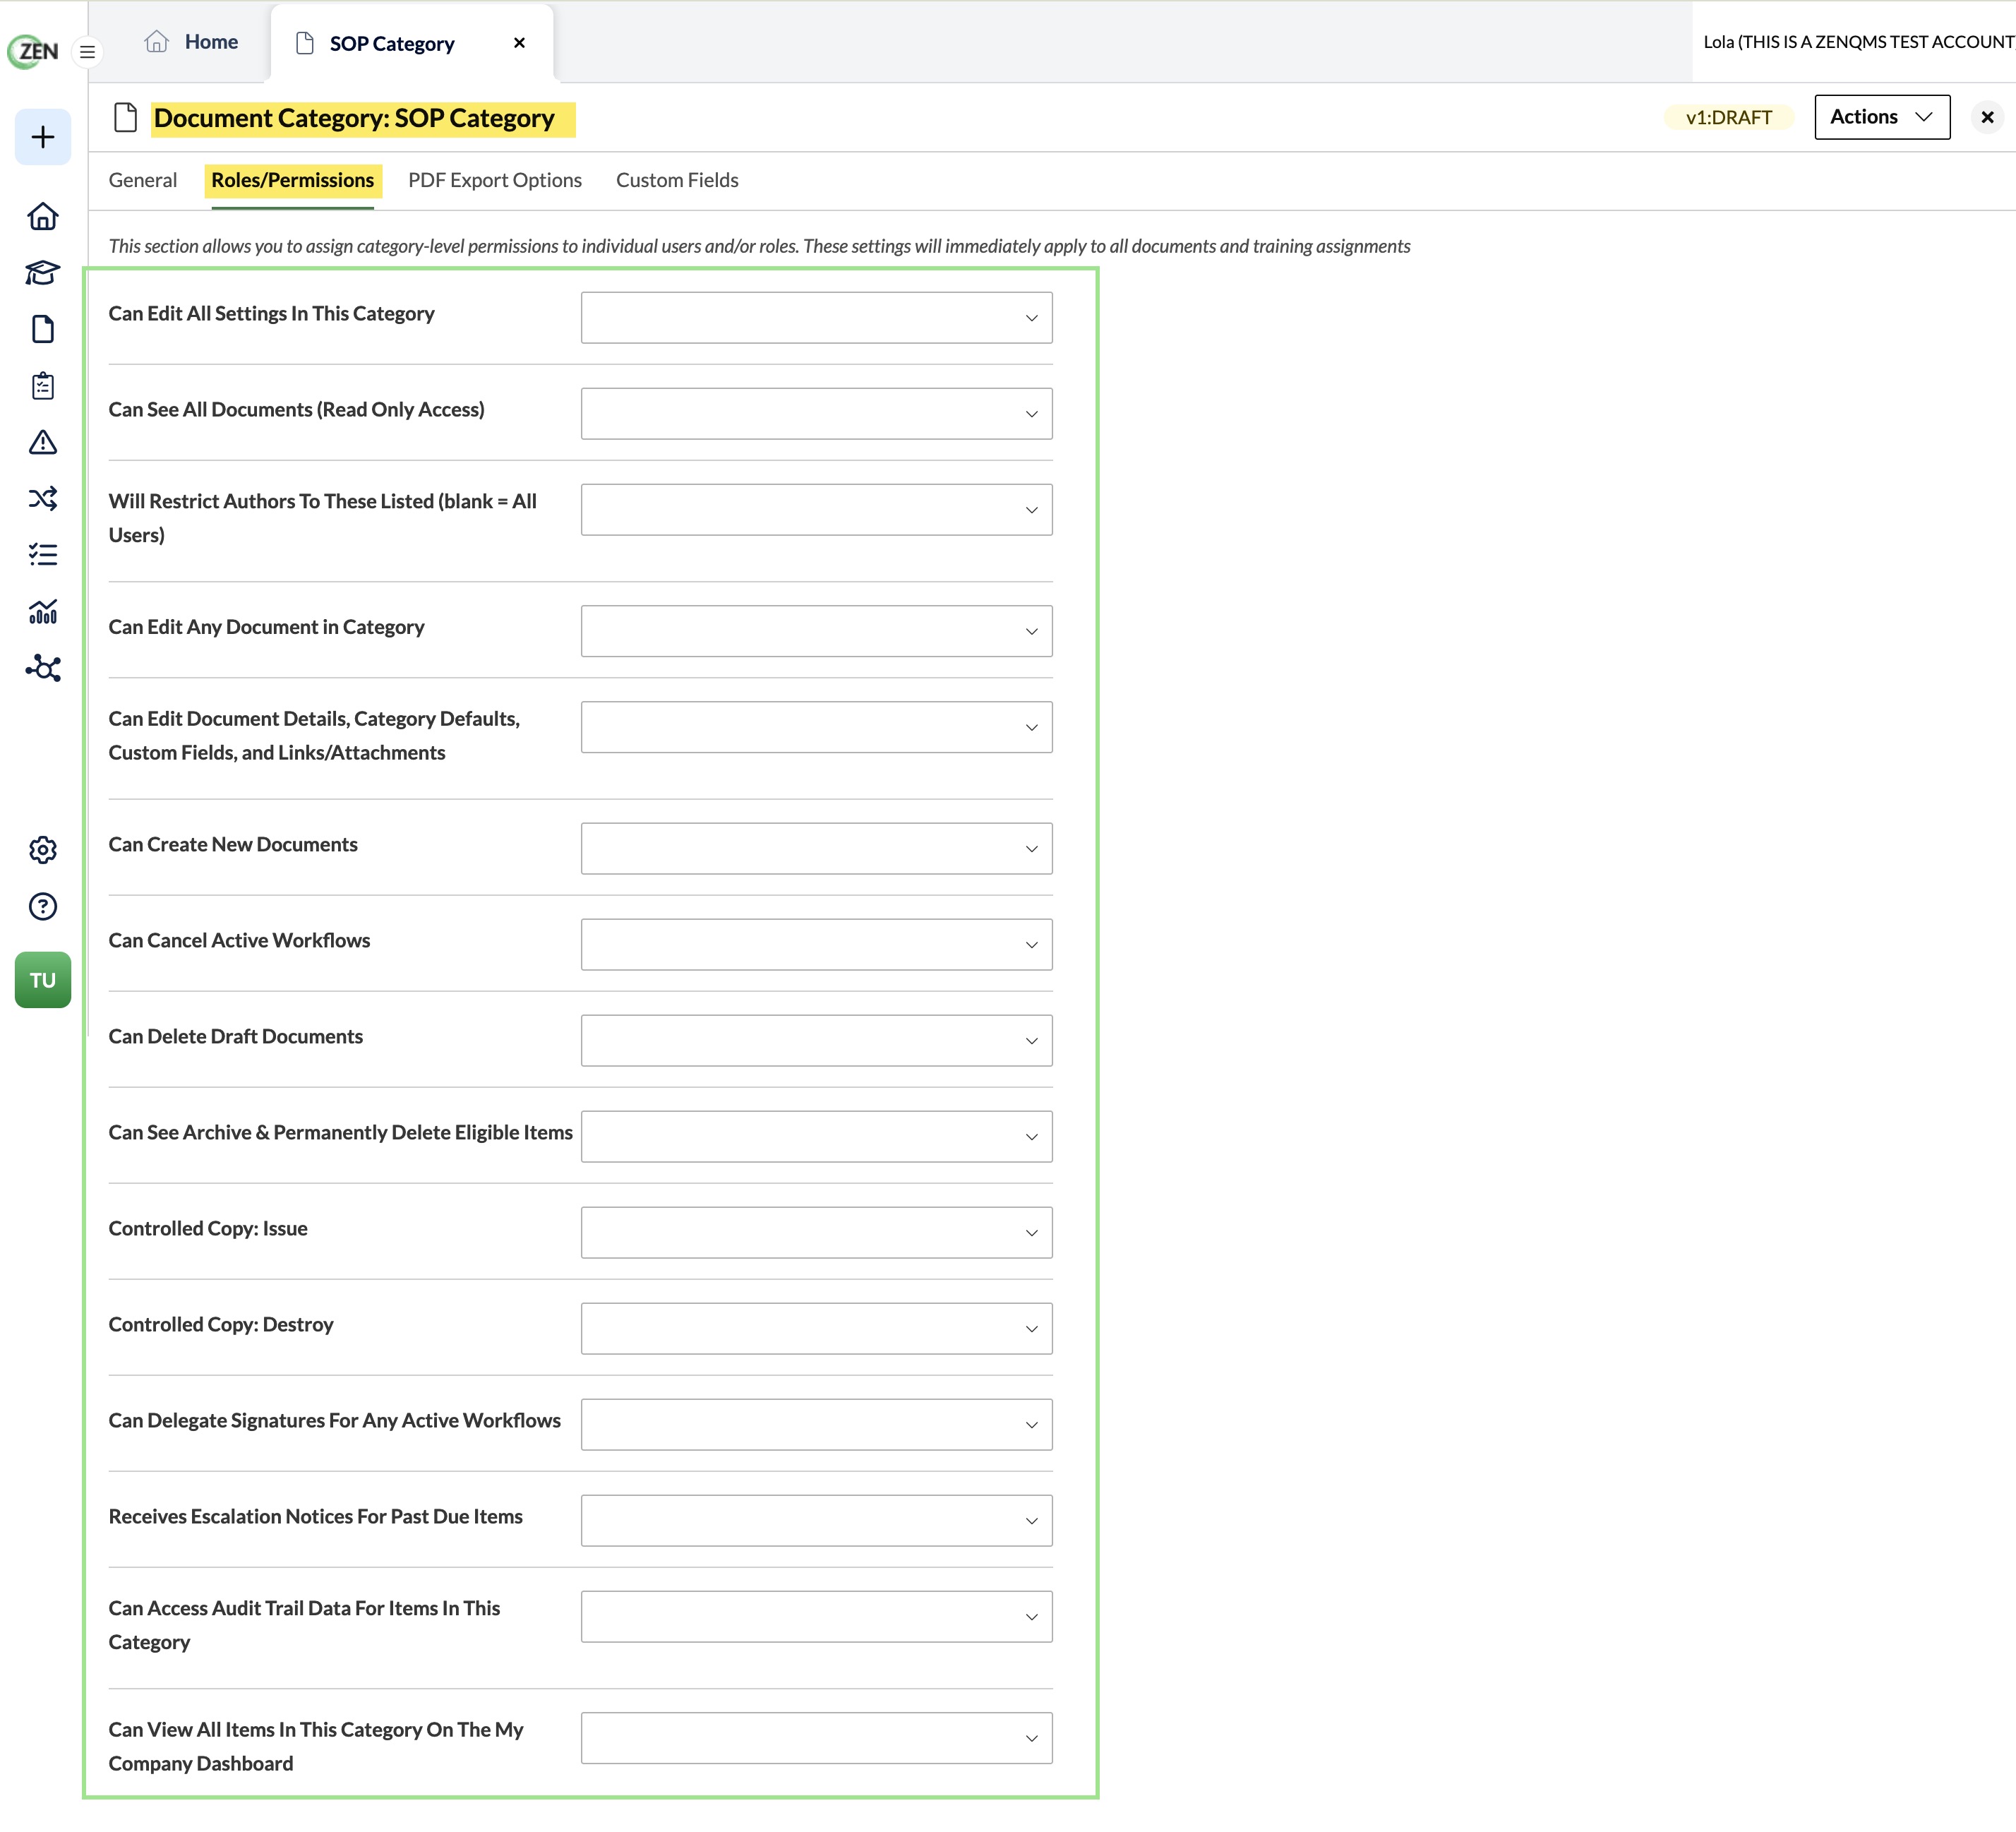Expand Can Edit All Settings dropdown
Screen dimensions: 2016x1832
816,318
